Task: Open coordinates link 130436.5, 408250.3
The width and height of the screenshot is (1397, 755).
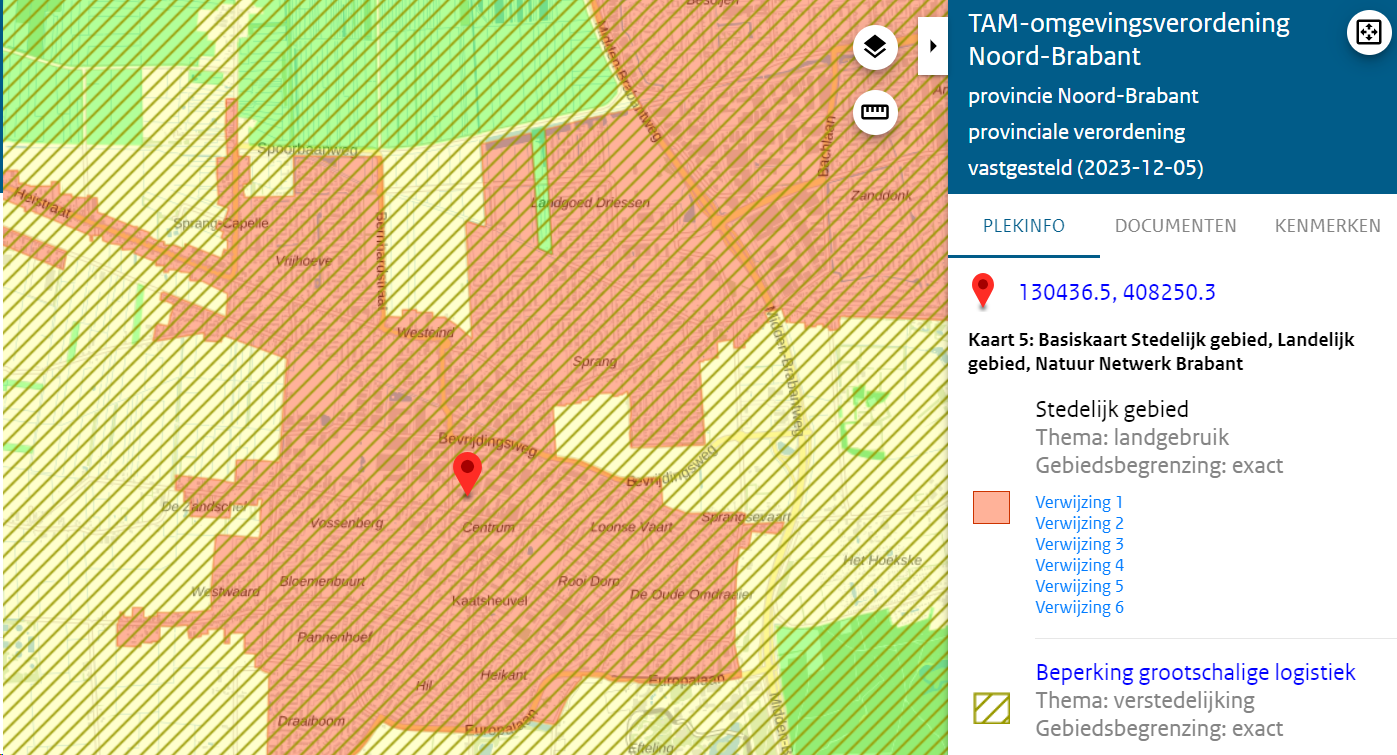Action: (1117, 292)
